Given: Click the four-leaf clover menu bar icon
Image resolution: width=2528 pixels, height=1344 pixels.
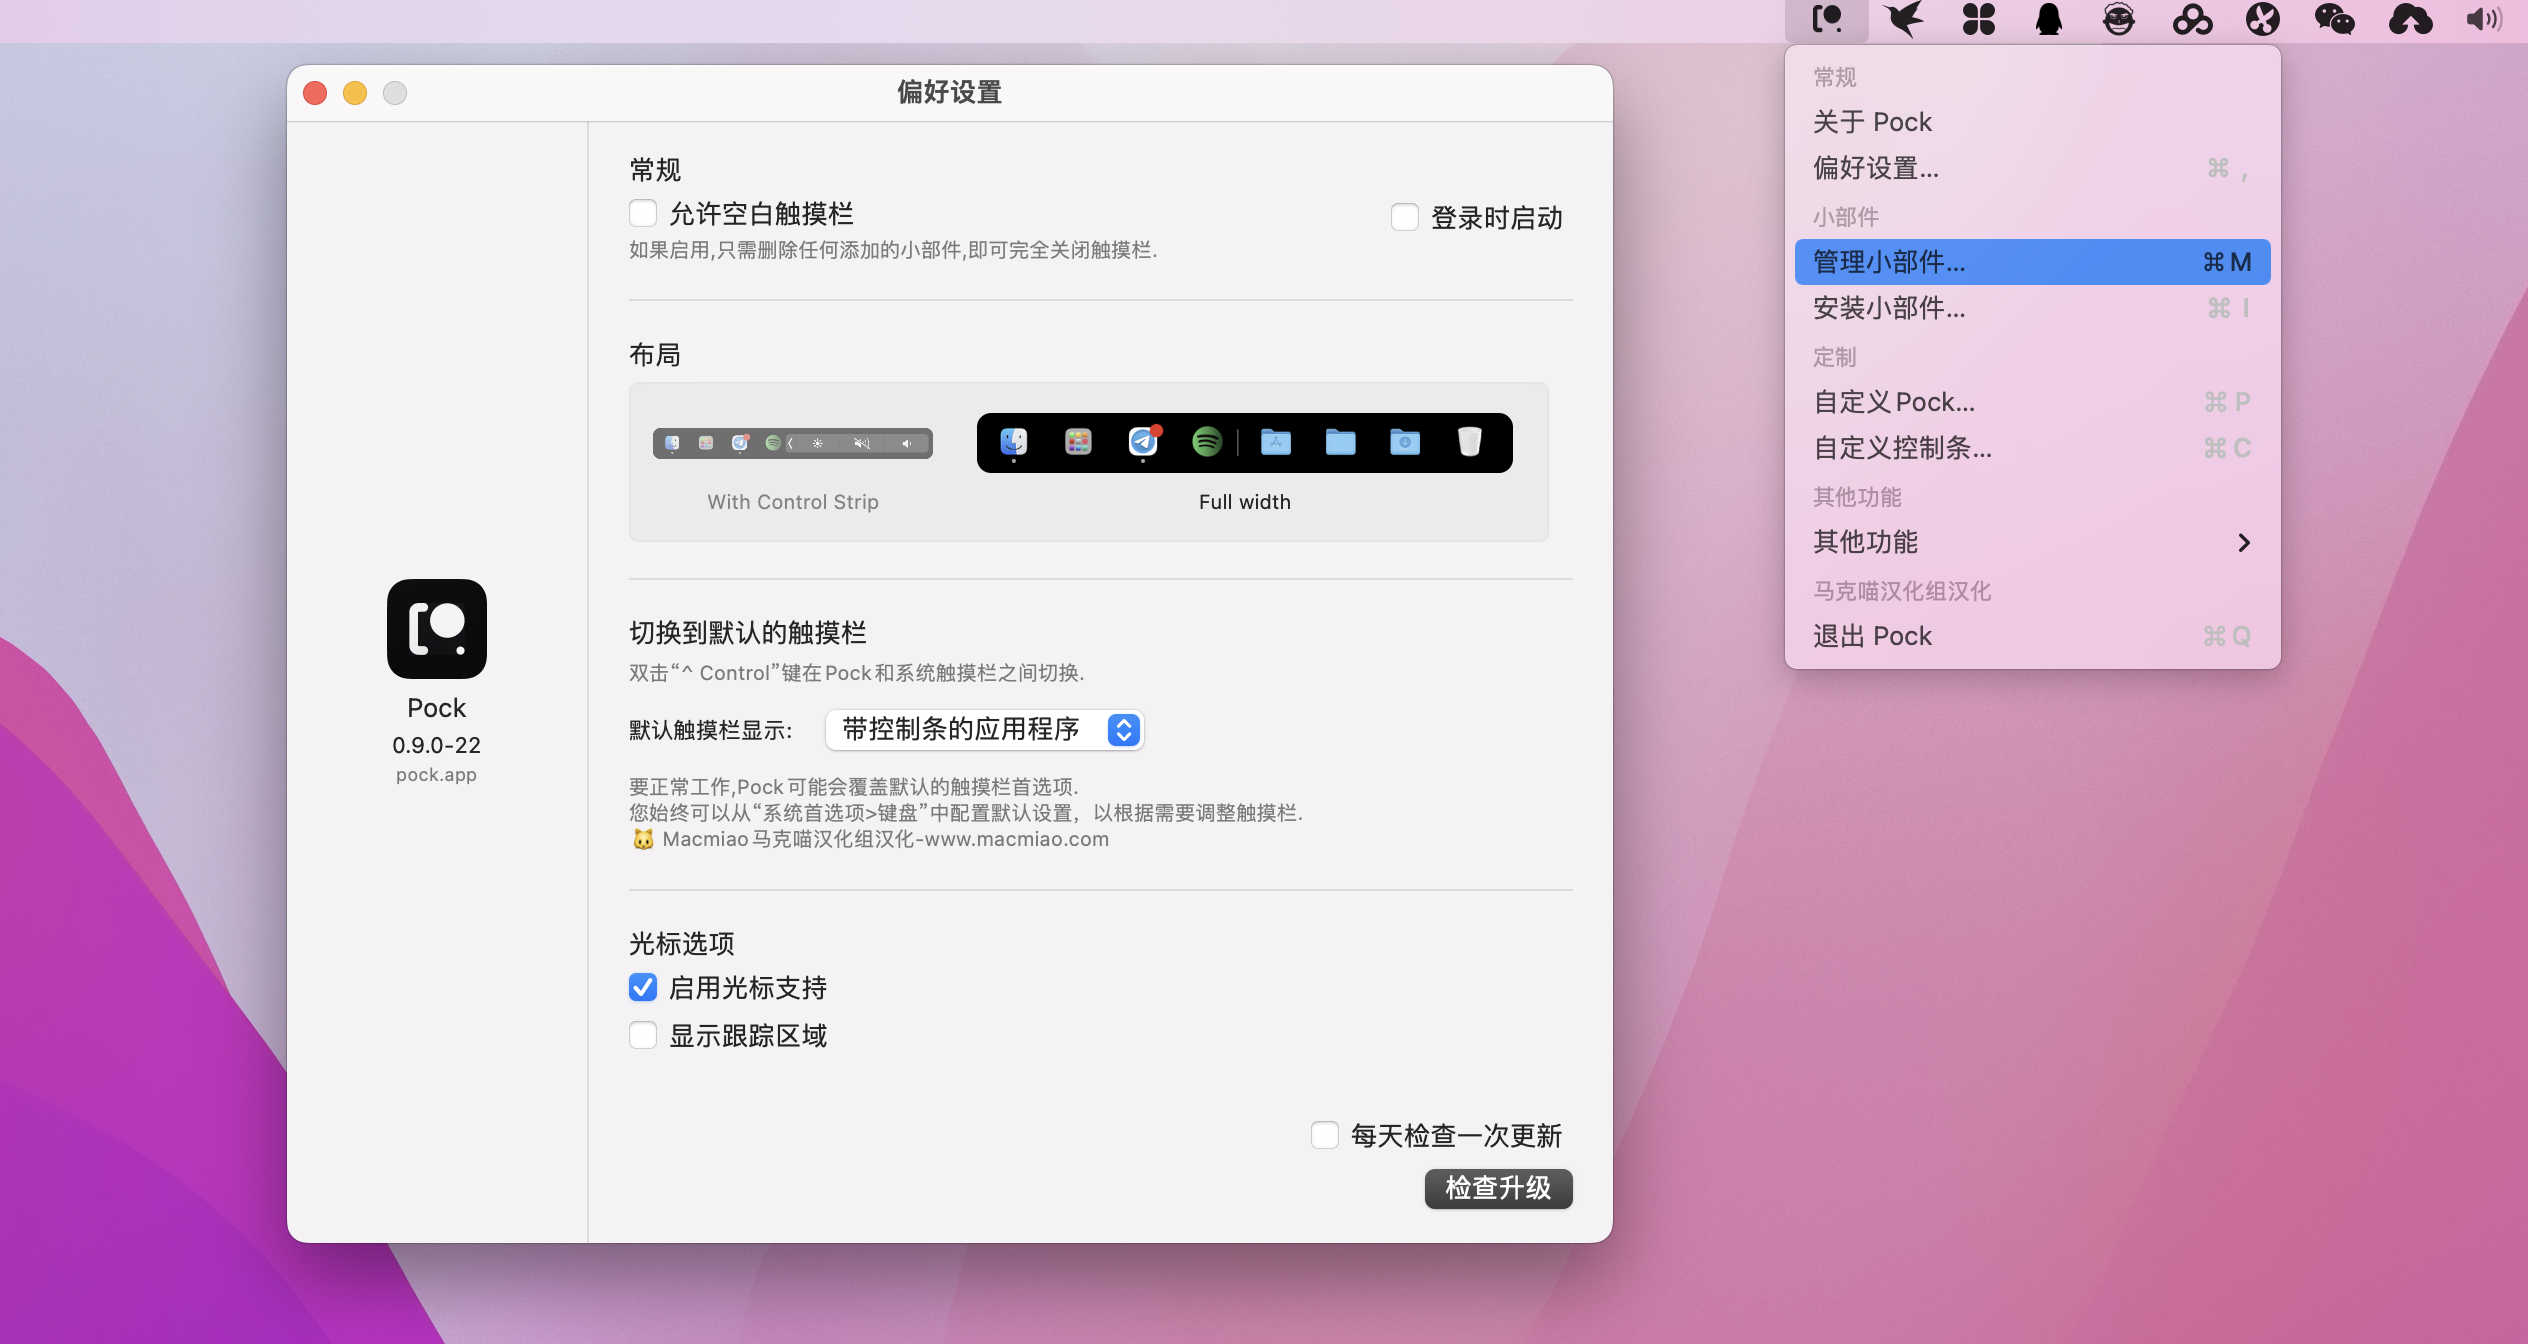Looking at the screenshot, I should point(1978,19).
